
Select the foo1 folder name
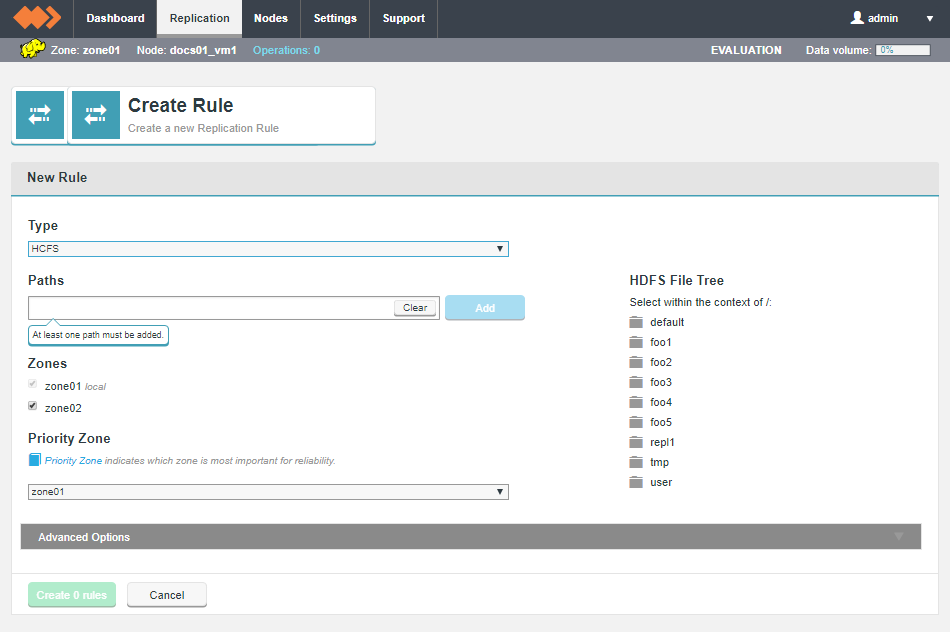[x=660, y=342]
